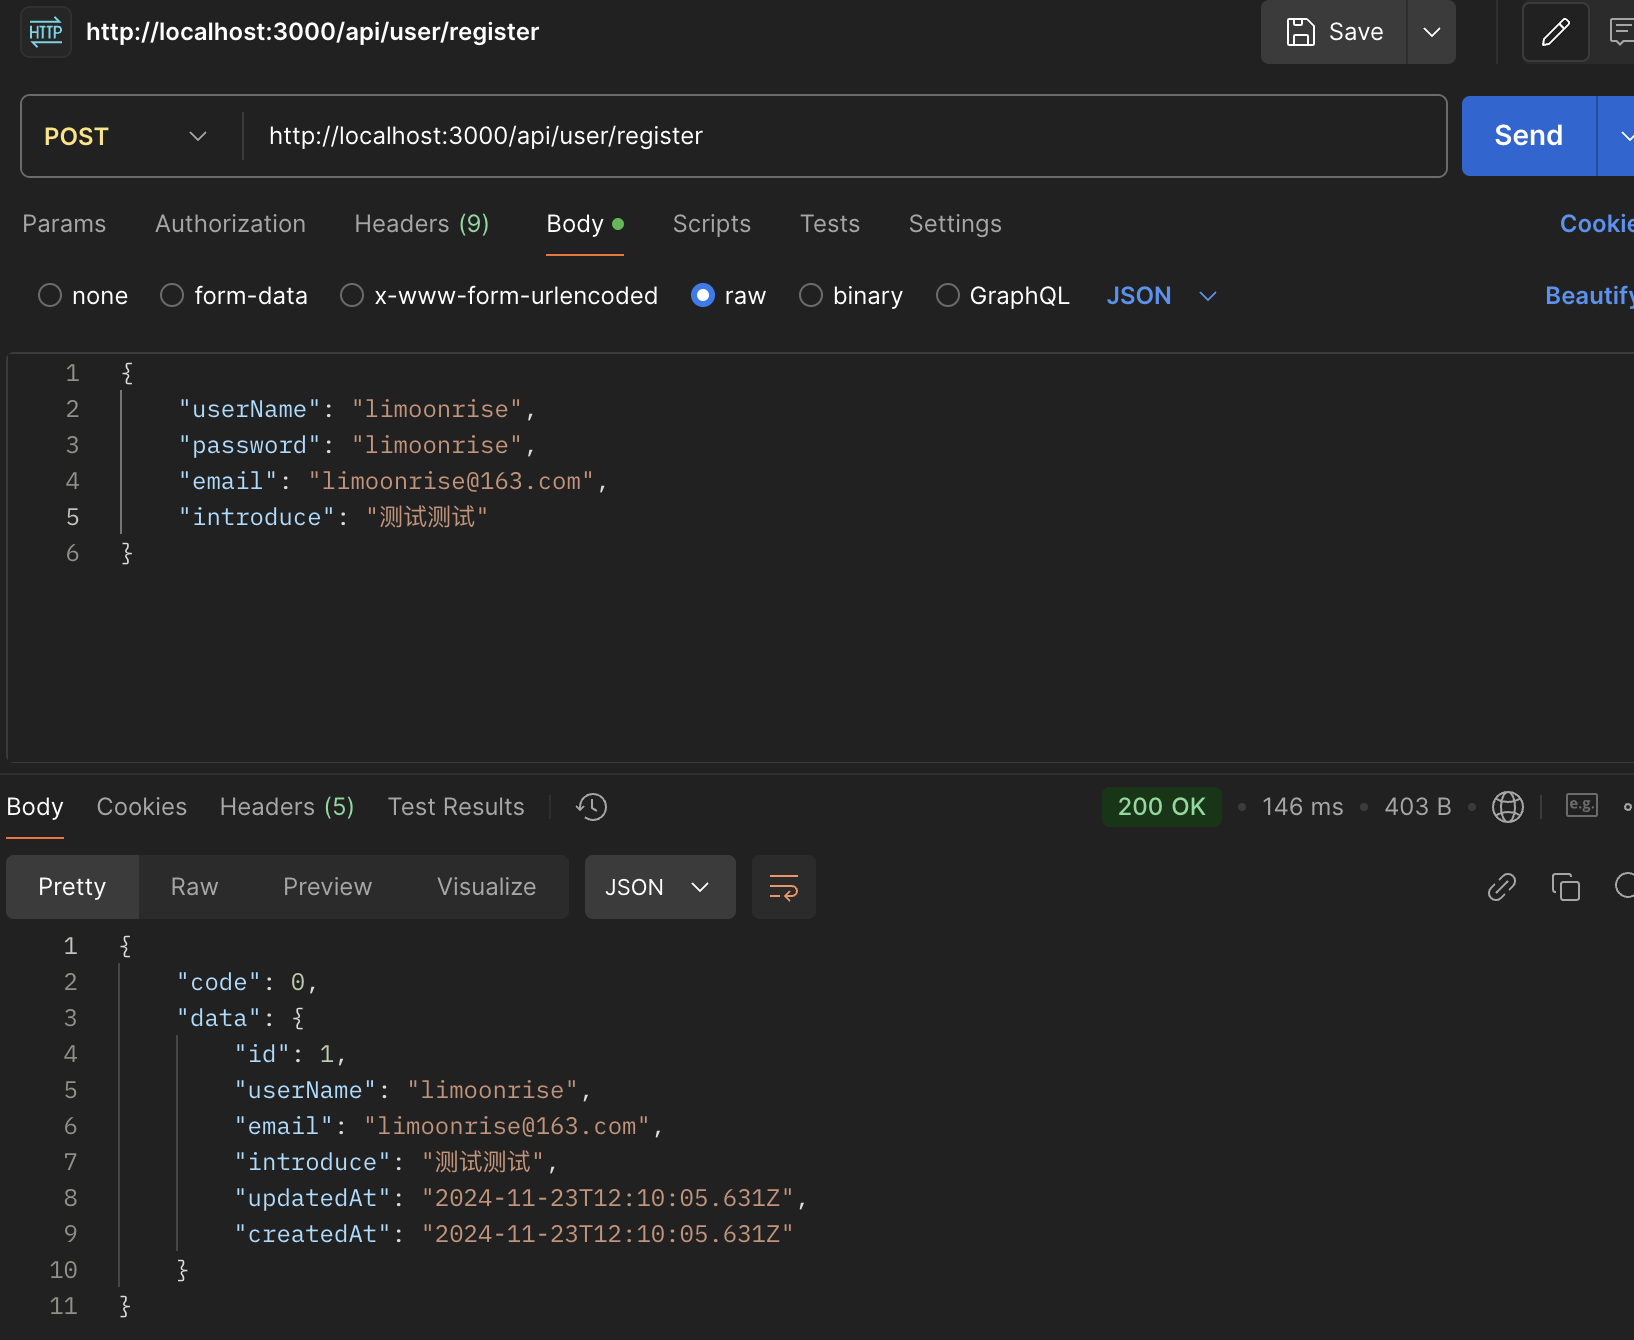The image size is (1634, 1340).
Task: Click the introduce line in request body
Action: (x=333, y=517)
